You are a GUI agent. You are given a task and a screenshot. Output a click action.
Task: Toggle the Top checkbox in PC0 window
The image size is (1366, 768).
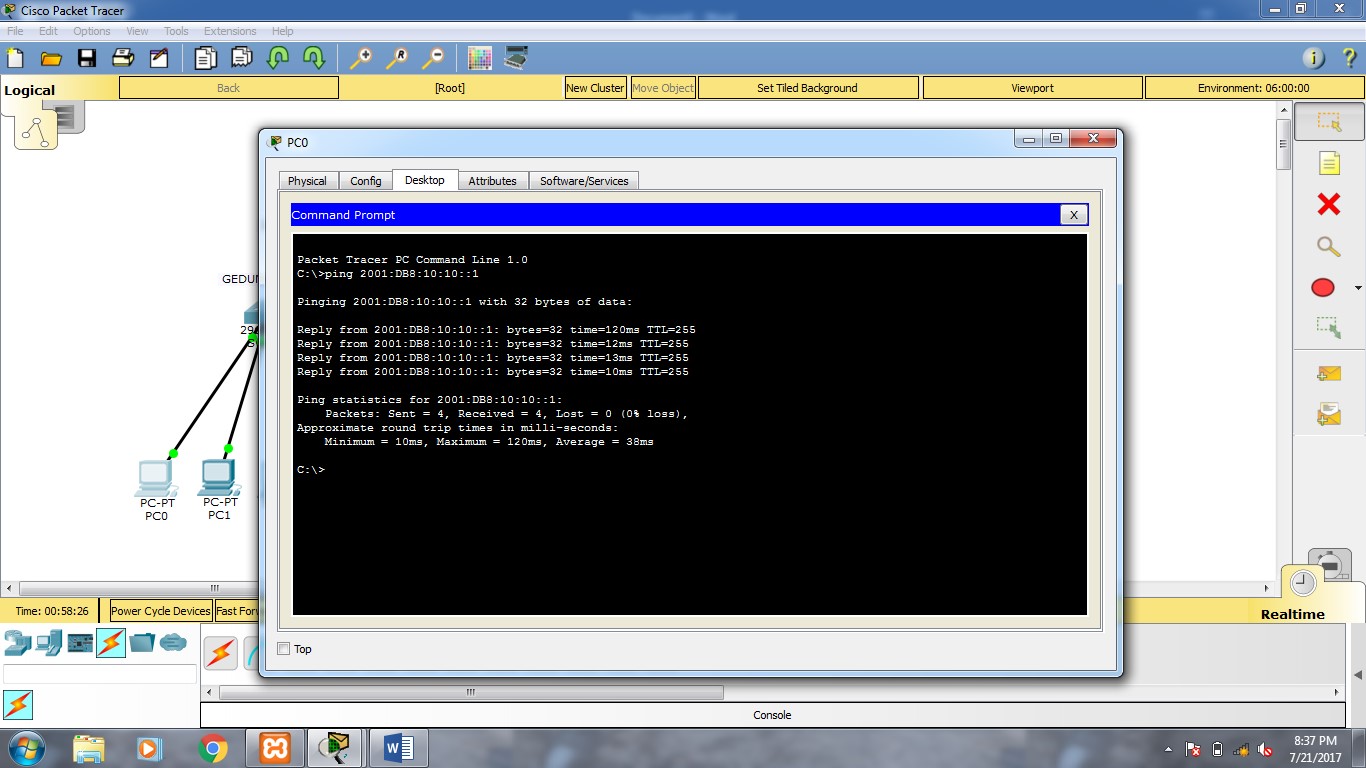click(283, 649)
